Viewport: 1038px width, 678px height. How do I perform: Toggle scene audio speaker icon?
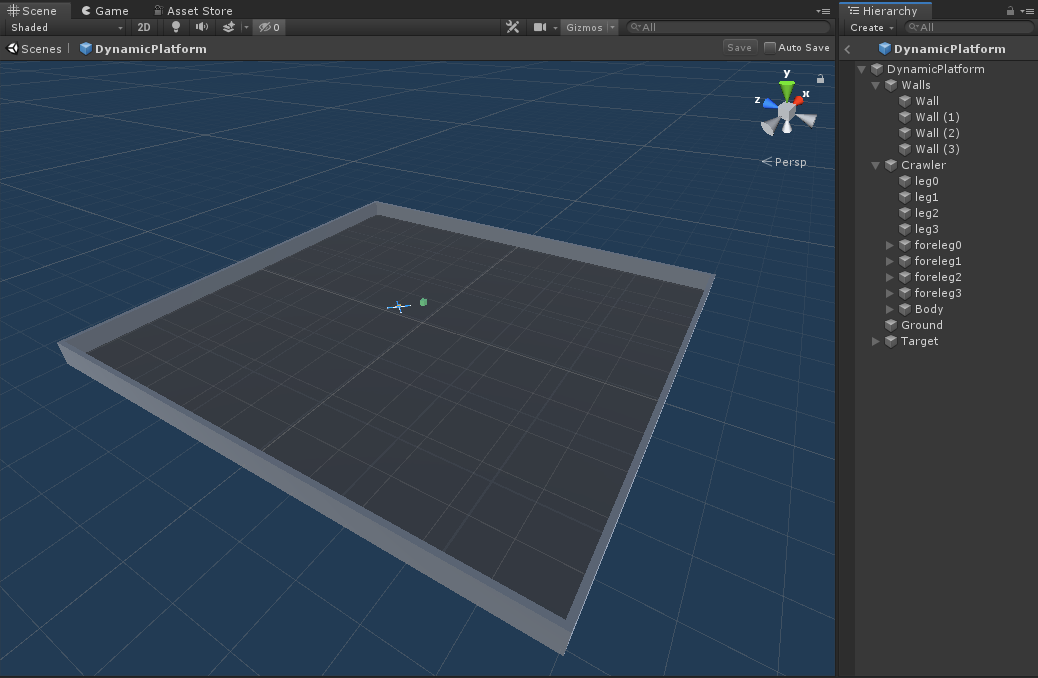202,27
